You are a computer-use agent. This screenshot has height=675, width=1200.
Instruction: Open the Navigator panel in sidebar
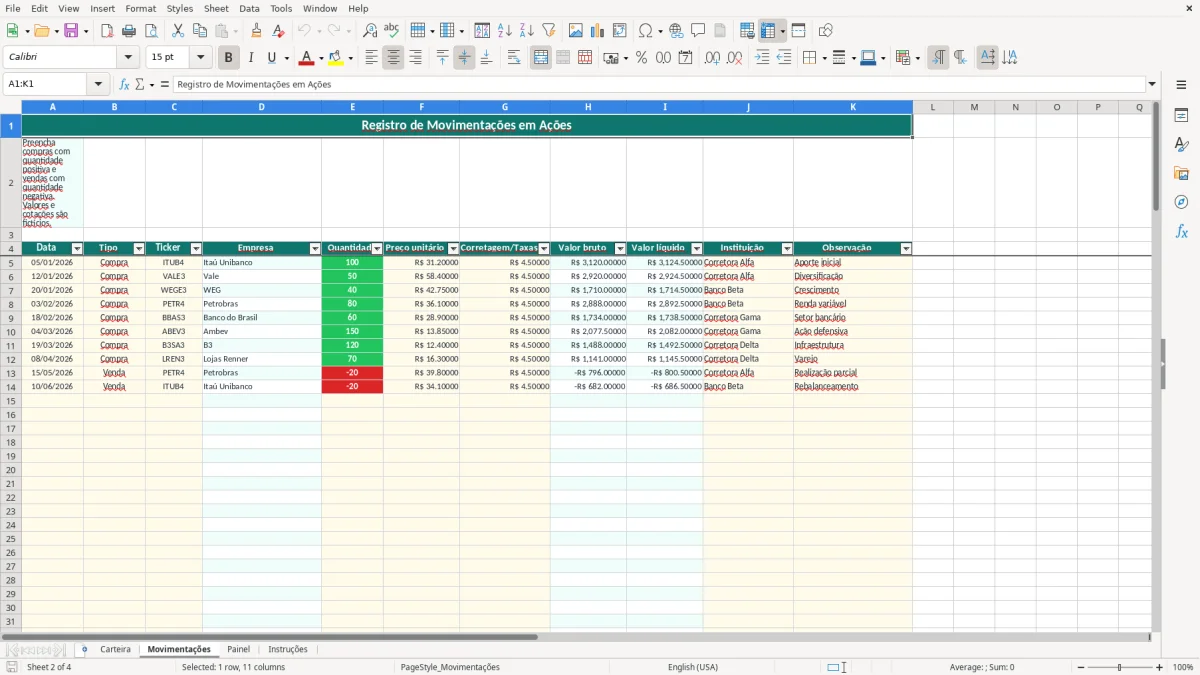point(1181,202)
